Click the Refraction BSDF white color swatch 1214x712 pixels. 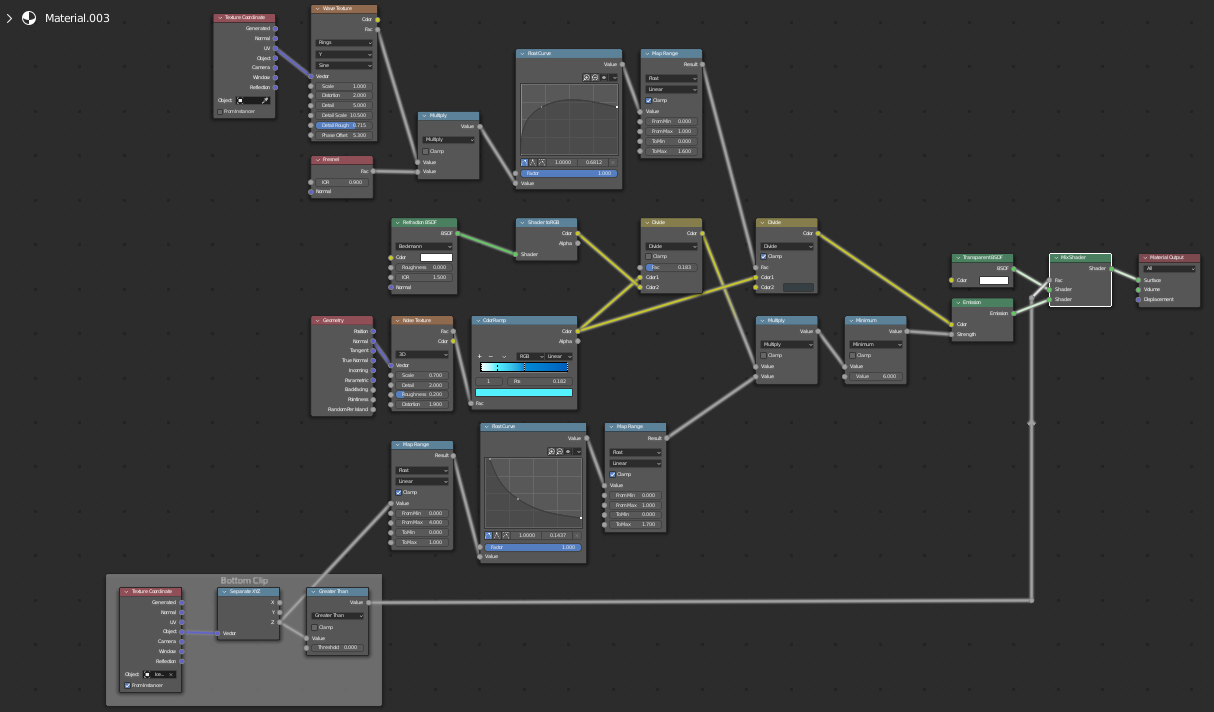tap(436, 257)
